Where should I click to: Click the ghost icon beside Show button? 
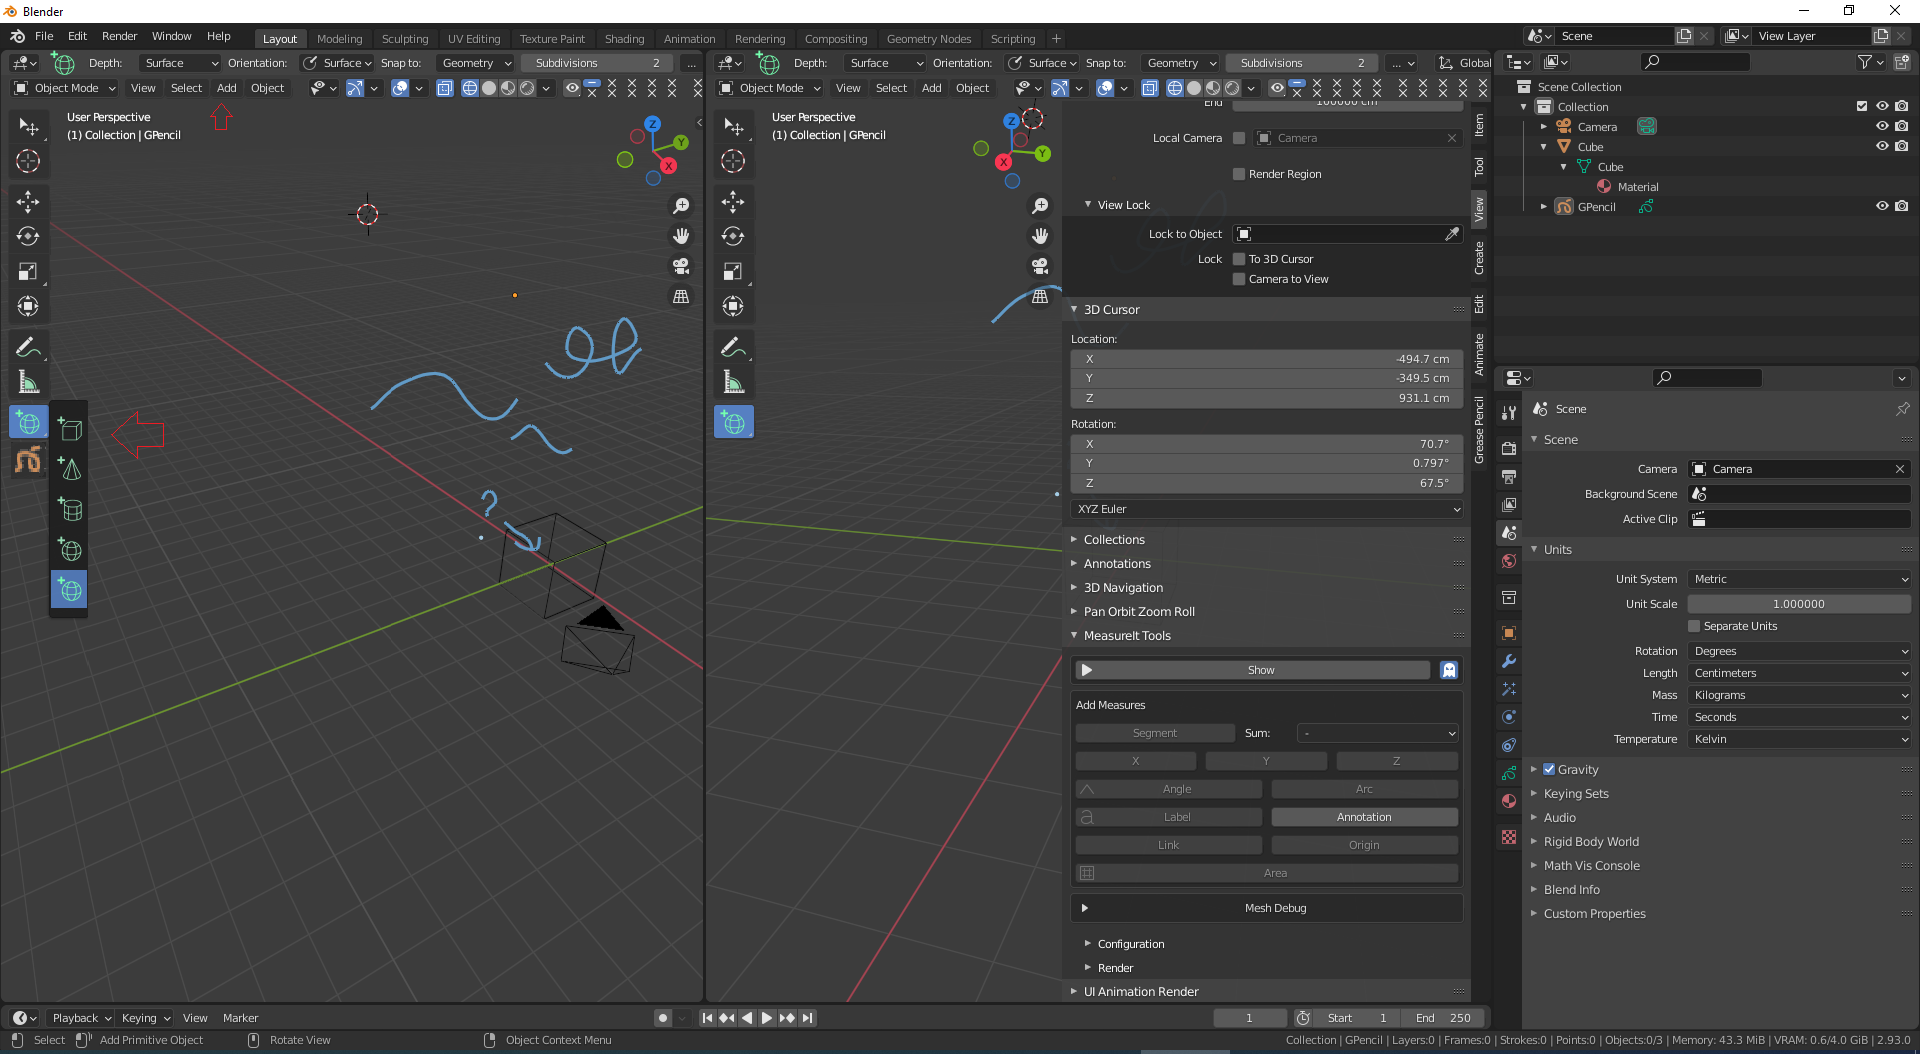point(1449,670)
